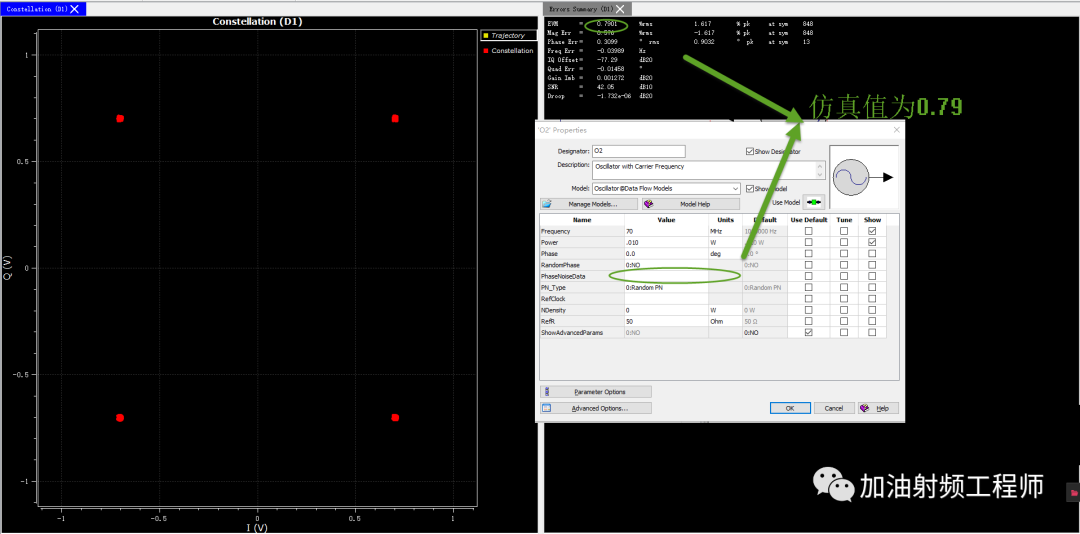Close the Errors Summary (D1) tab
The height and width of the screenshot is (534, 1080).
tap(620, 9)
